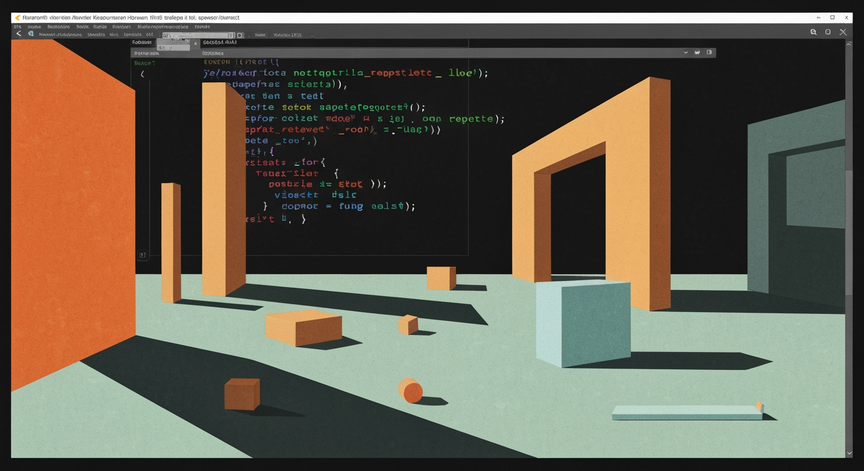Click the toolbar's light gray input field
This screenshot has width=864, height=471.
198,35
